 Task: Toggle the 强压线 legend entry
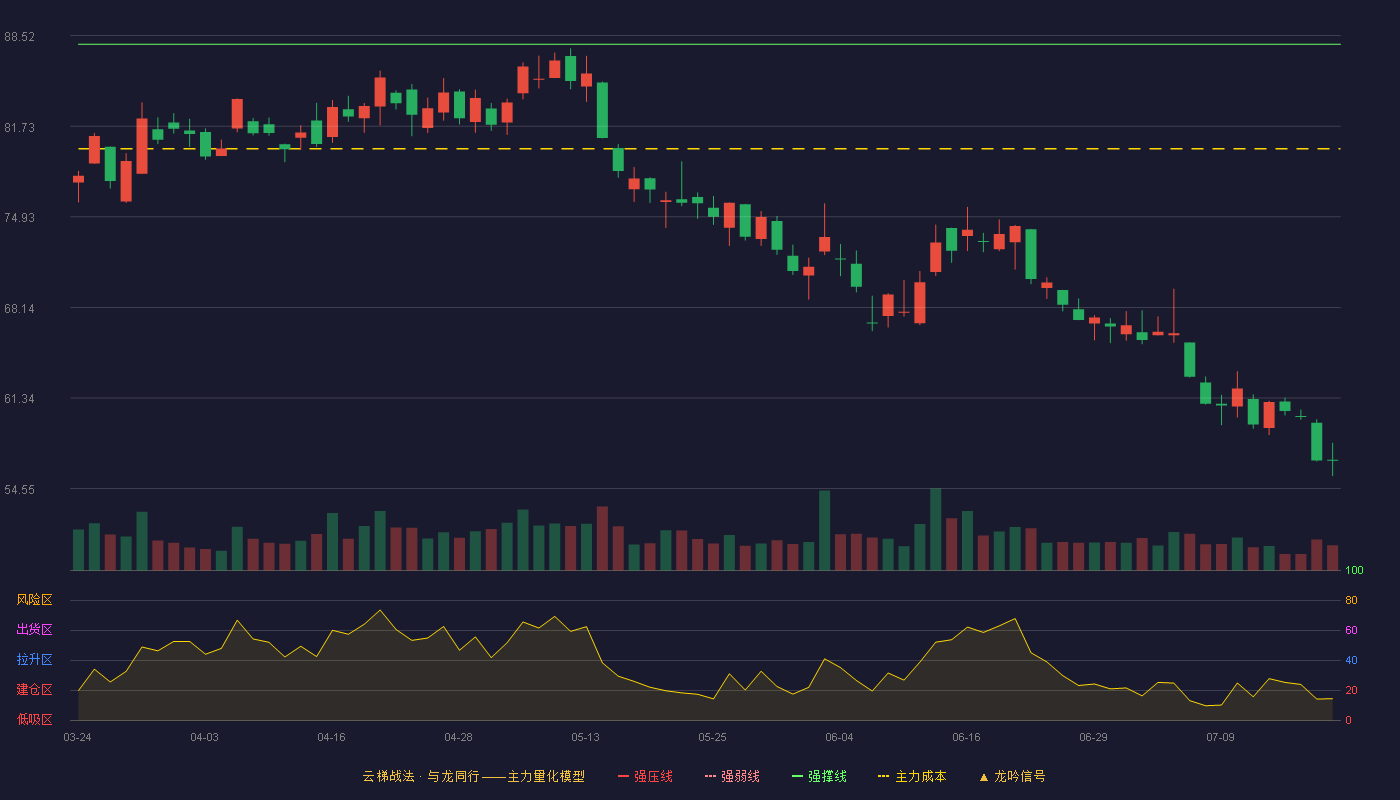[645, 776]
